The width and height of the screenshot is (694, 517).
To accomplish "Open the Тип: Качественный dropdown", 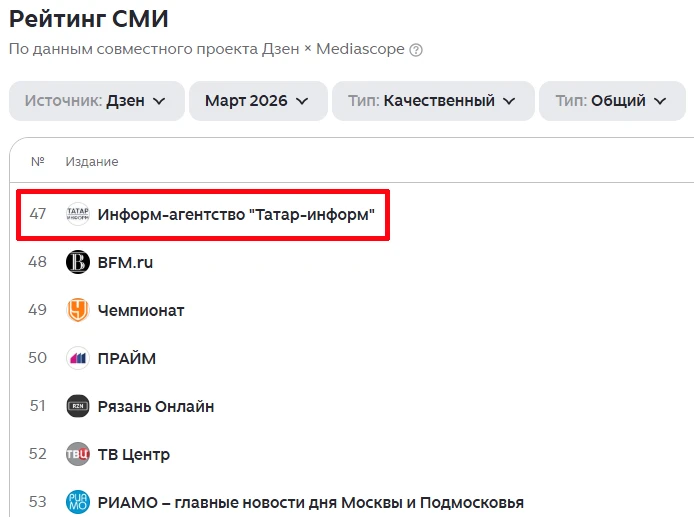I will point(432,101).
